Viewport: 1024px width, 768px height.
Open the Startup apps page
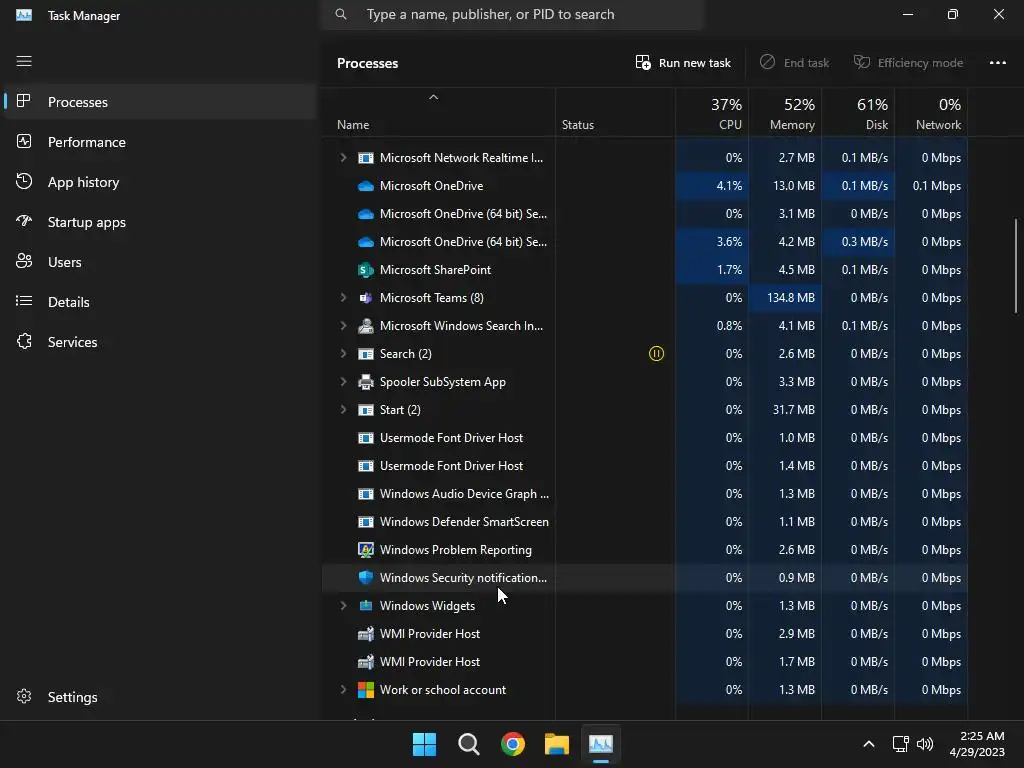click(x=159, y=222)
